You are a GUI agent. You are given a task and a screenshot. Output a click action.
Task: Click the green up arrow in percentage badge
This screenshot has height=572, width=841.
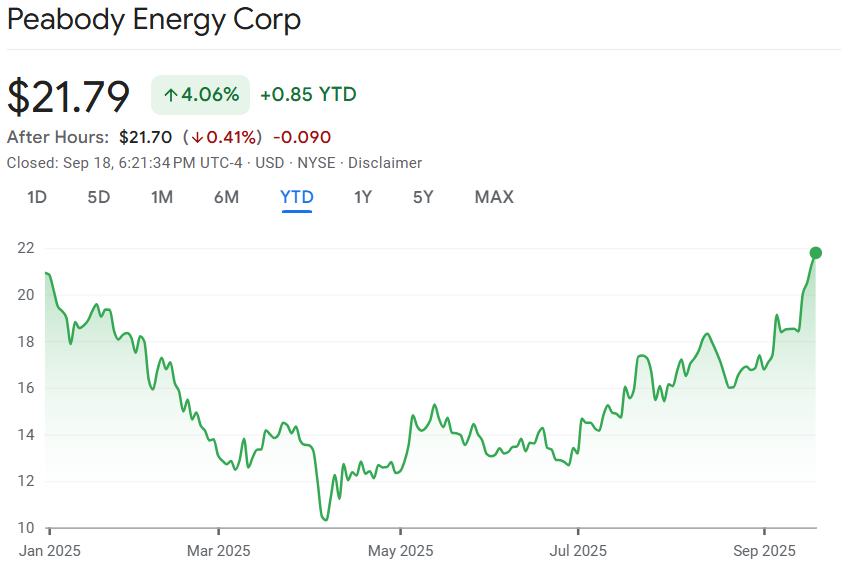[171, 95]
